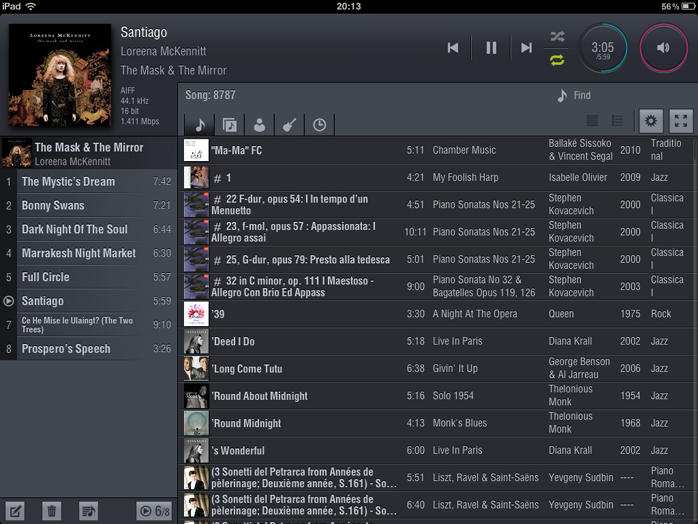Skip to the previous track
This screenshot has height=524, width=698.
coord(453,48)
